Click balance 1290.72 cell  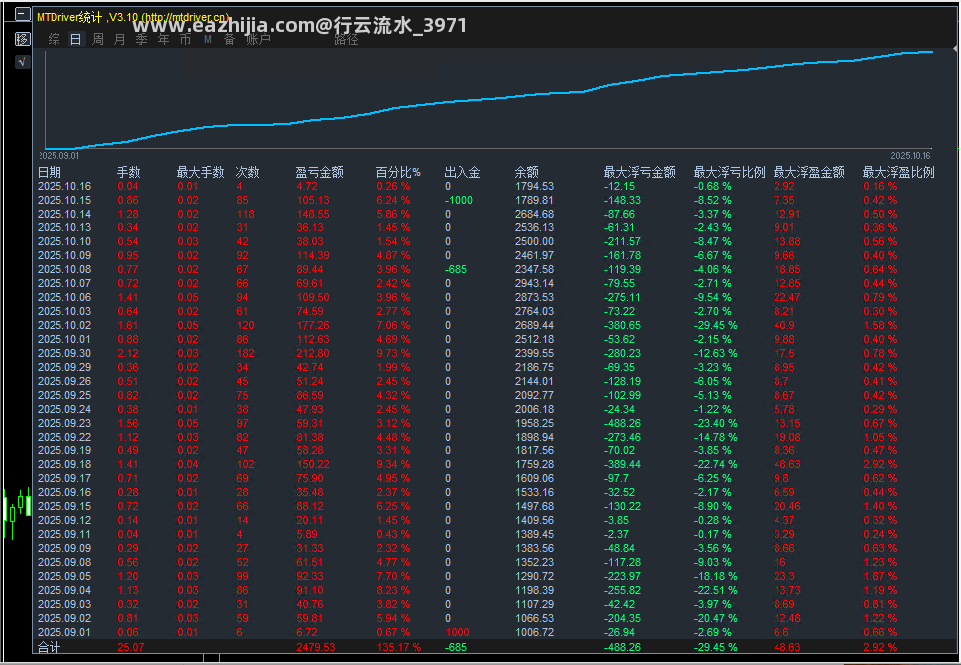534,576
